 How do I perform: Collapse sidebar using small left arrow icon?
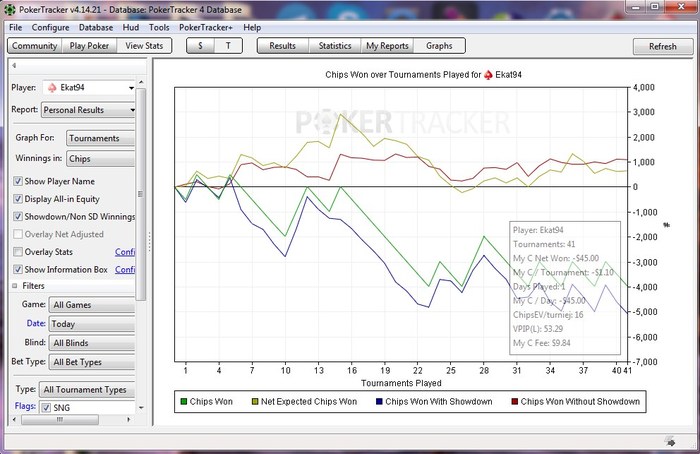[14, 66]
